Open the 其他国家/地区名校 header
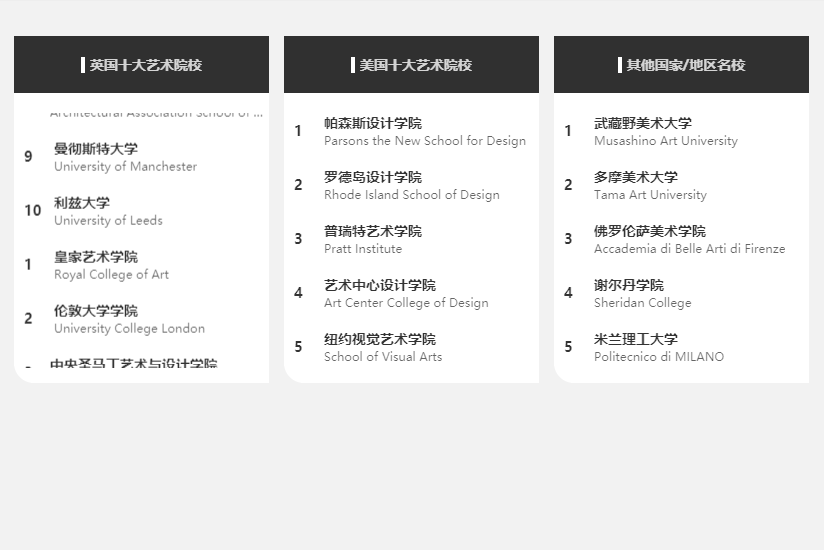 coord(682,65)
